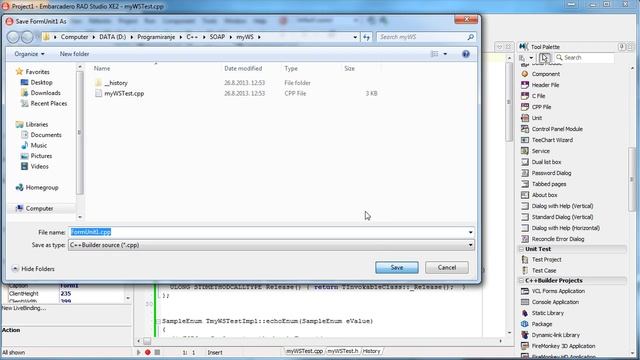Screen dimensions: 640x360
Task: Choose the Test Case icon
Action: (525, 271)
